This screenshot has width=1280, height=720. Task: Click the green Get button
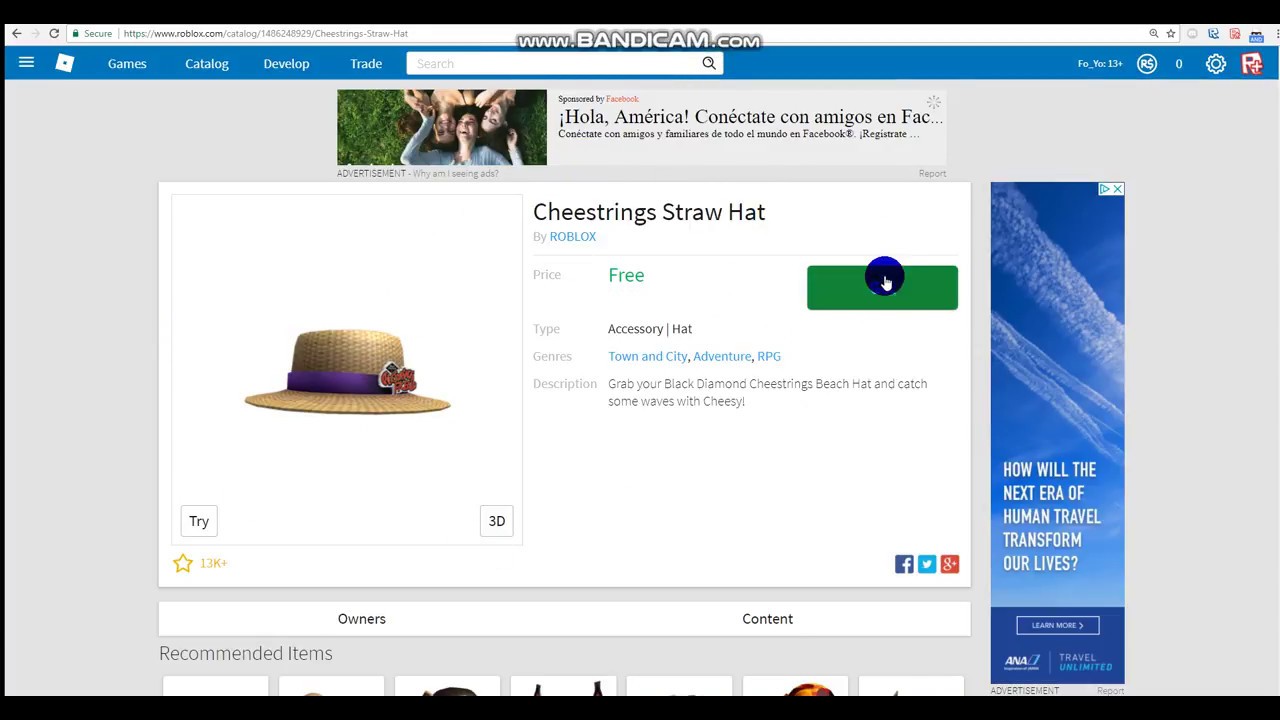tap(882, 288)
